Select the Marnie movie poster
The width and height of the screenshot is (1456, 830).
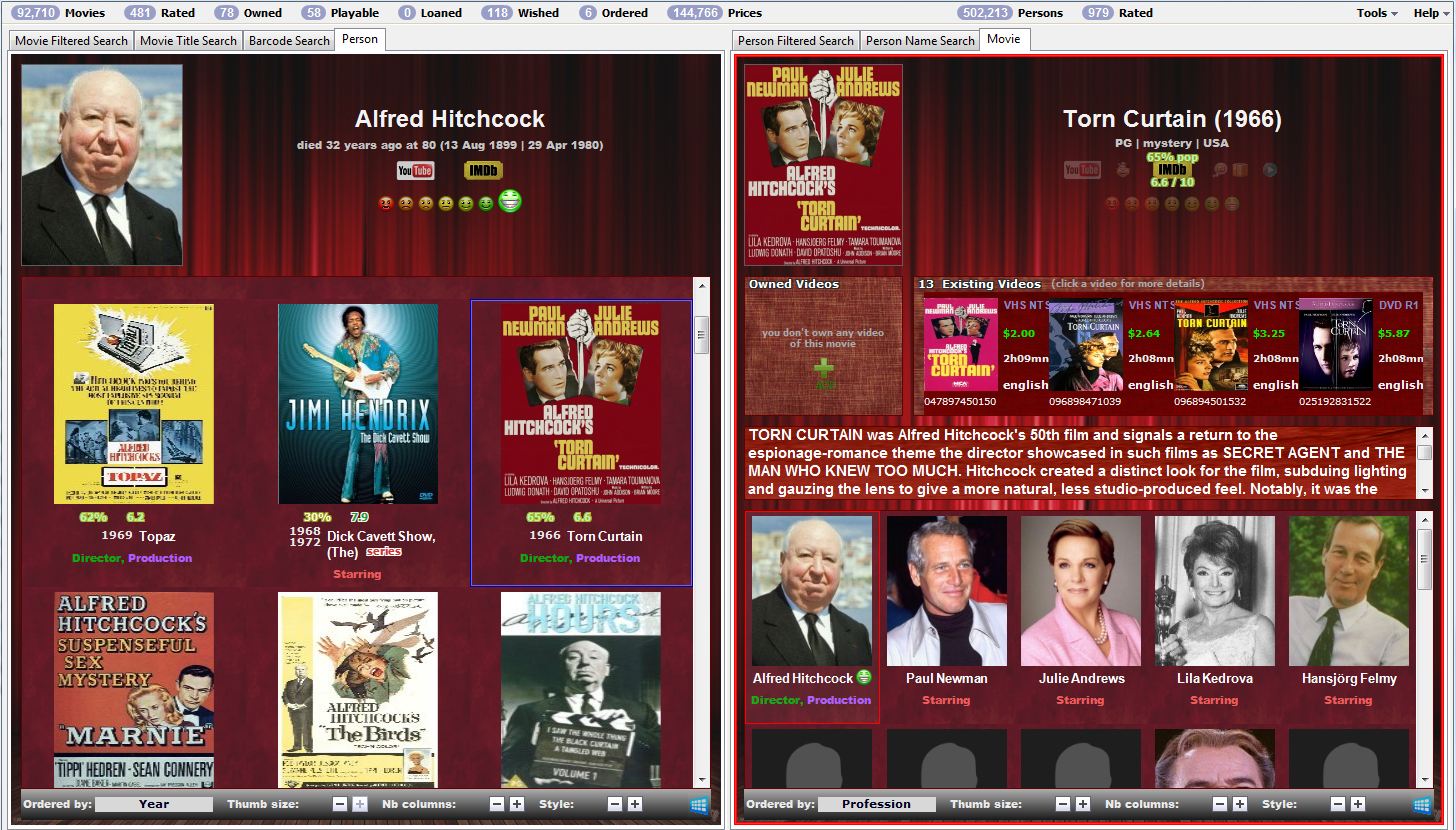133,690
